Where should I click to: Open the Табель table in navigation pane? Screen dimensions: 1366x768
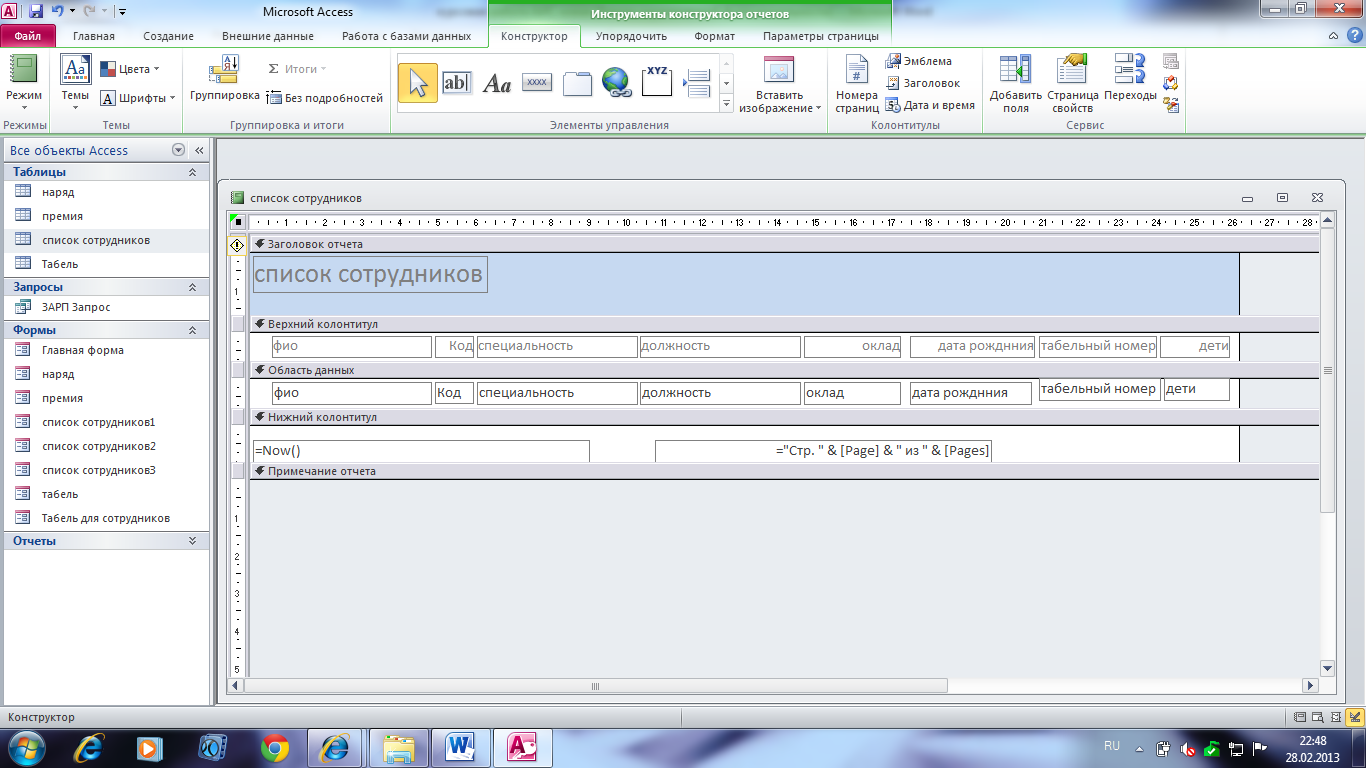(x=107, y=264)
